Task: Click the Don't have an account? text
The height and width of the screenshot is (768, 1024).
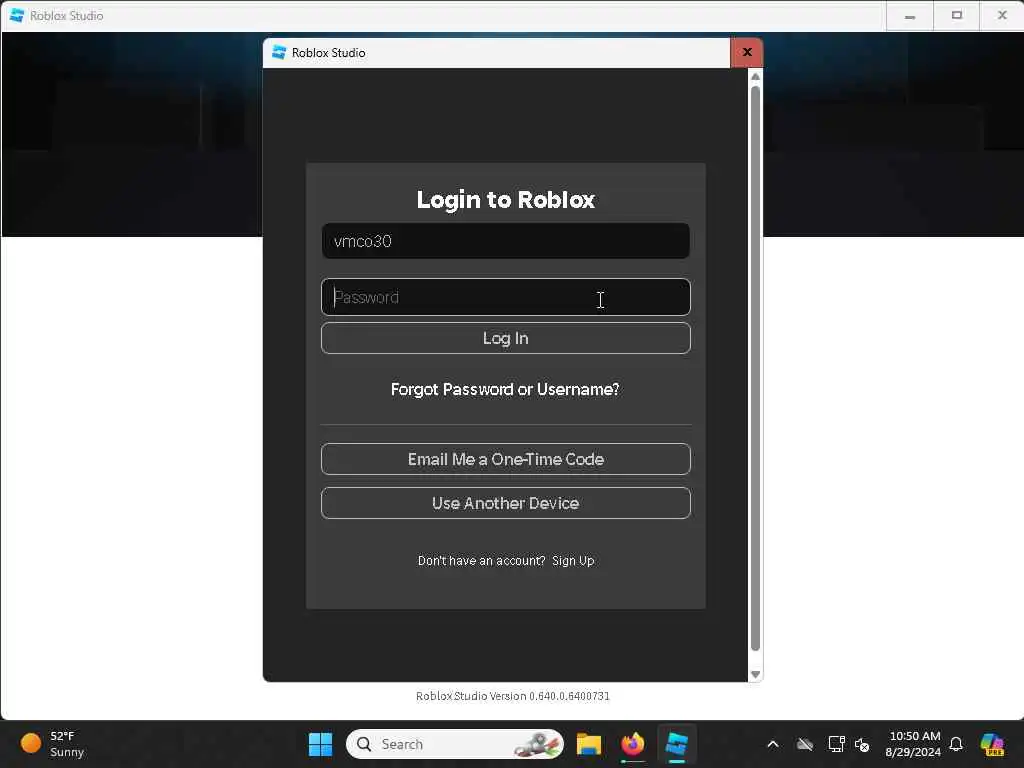Action: [x=481, y=560]
